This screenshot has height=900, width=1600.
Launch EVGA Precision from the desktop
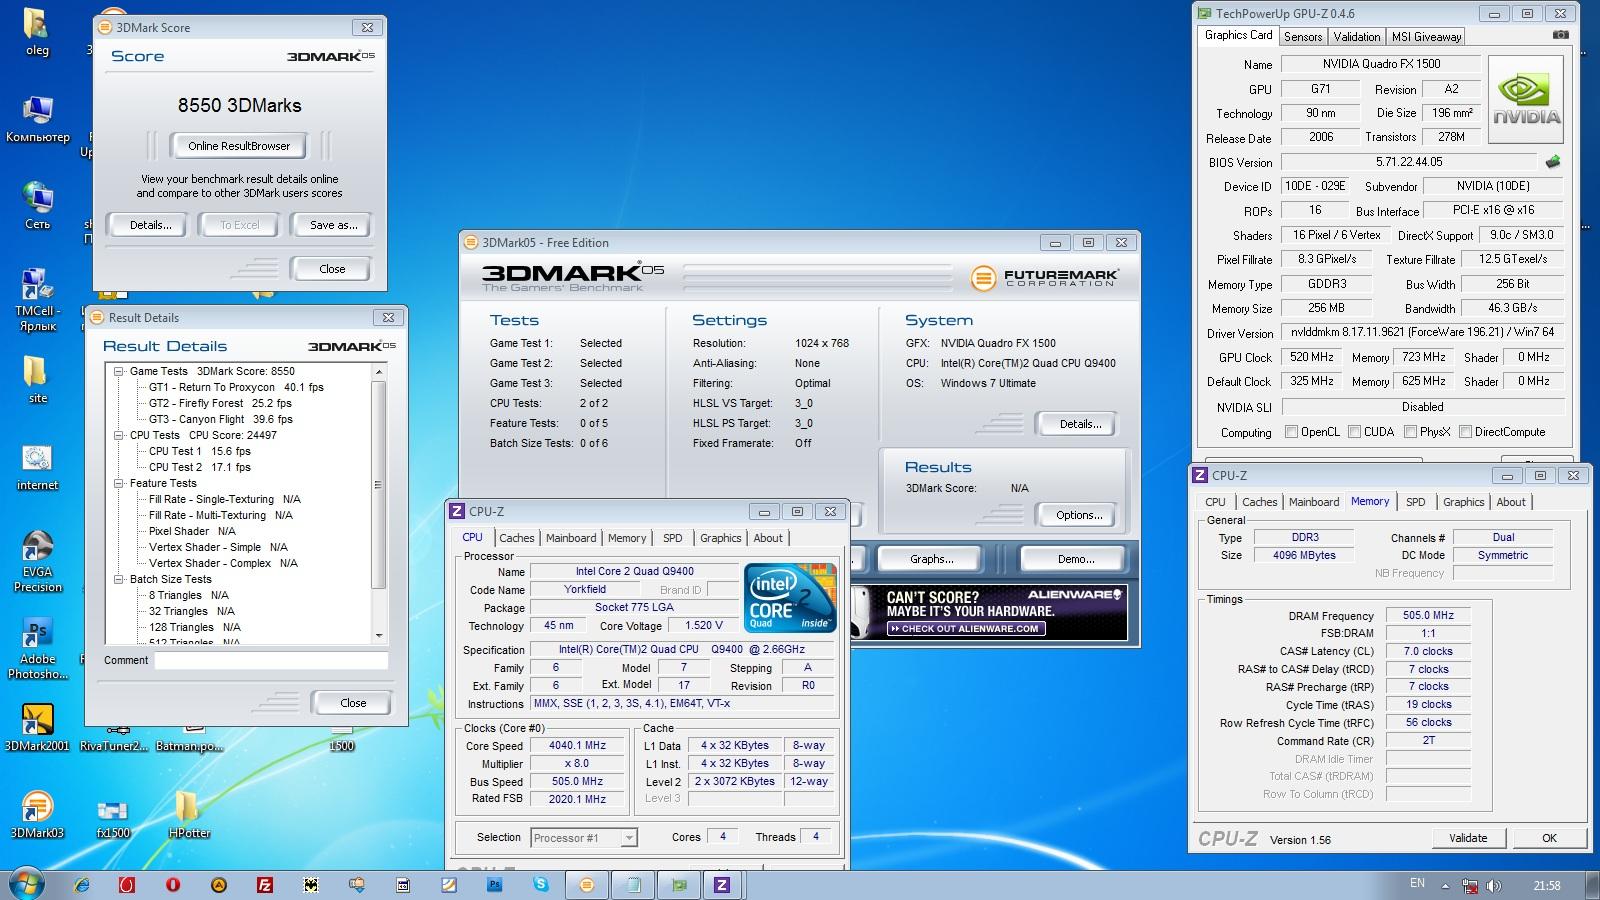click(x=37, y=562)
